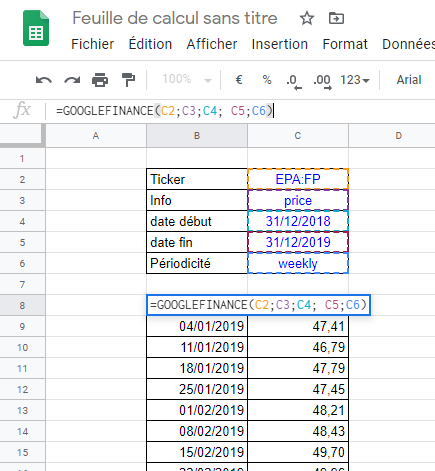Select column D header
Image resolution: width=435 pixels, height=471 pixels.
pyautogui.click(x=392, y=136)
